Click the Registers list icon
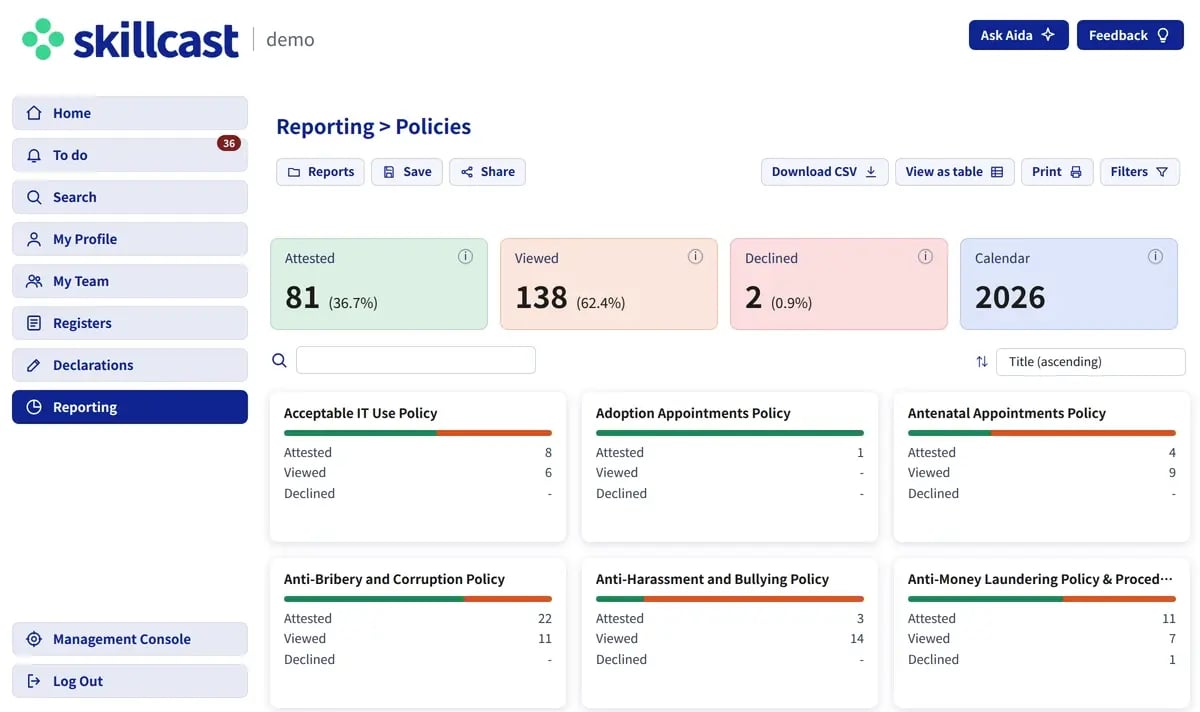Screen dimensions: 1200x712 coord(34,323)
